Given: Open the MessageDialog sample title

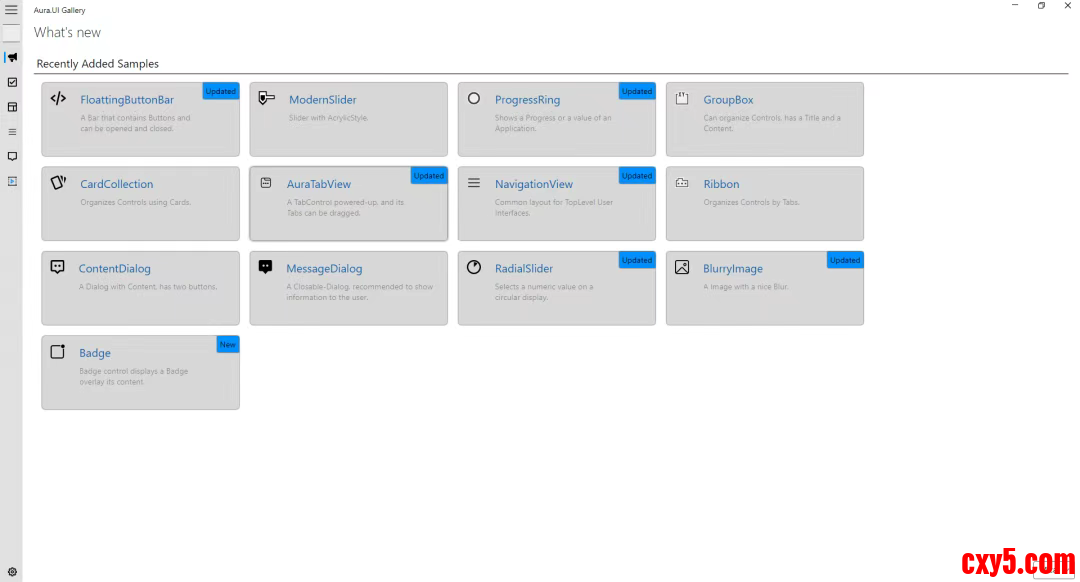Looking at the screenshot, I should click(x=324, y=269).
